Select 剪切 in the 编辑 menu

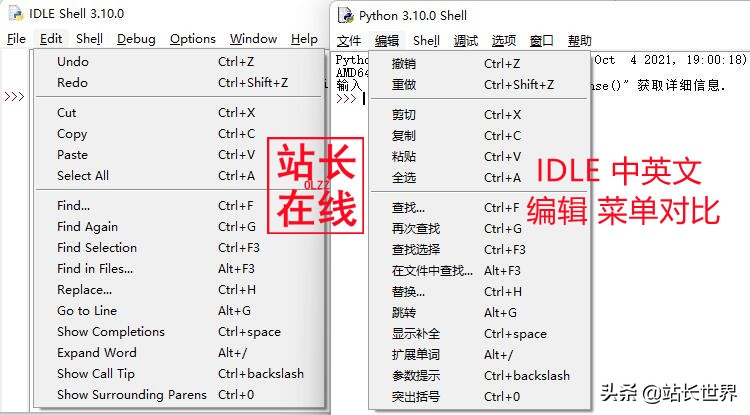pyautogui.click(x=479, y=115)
